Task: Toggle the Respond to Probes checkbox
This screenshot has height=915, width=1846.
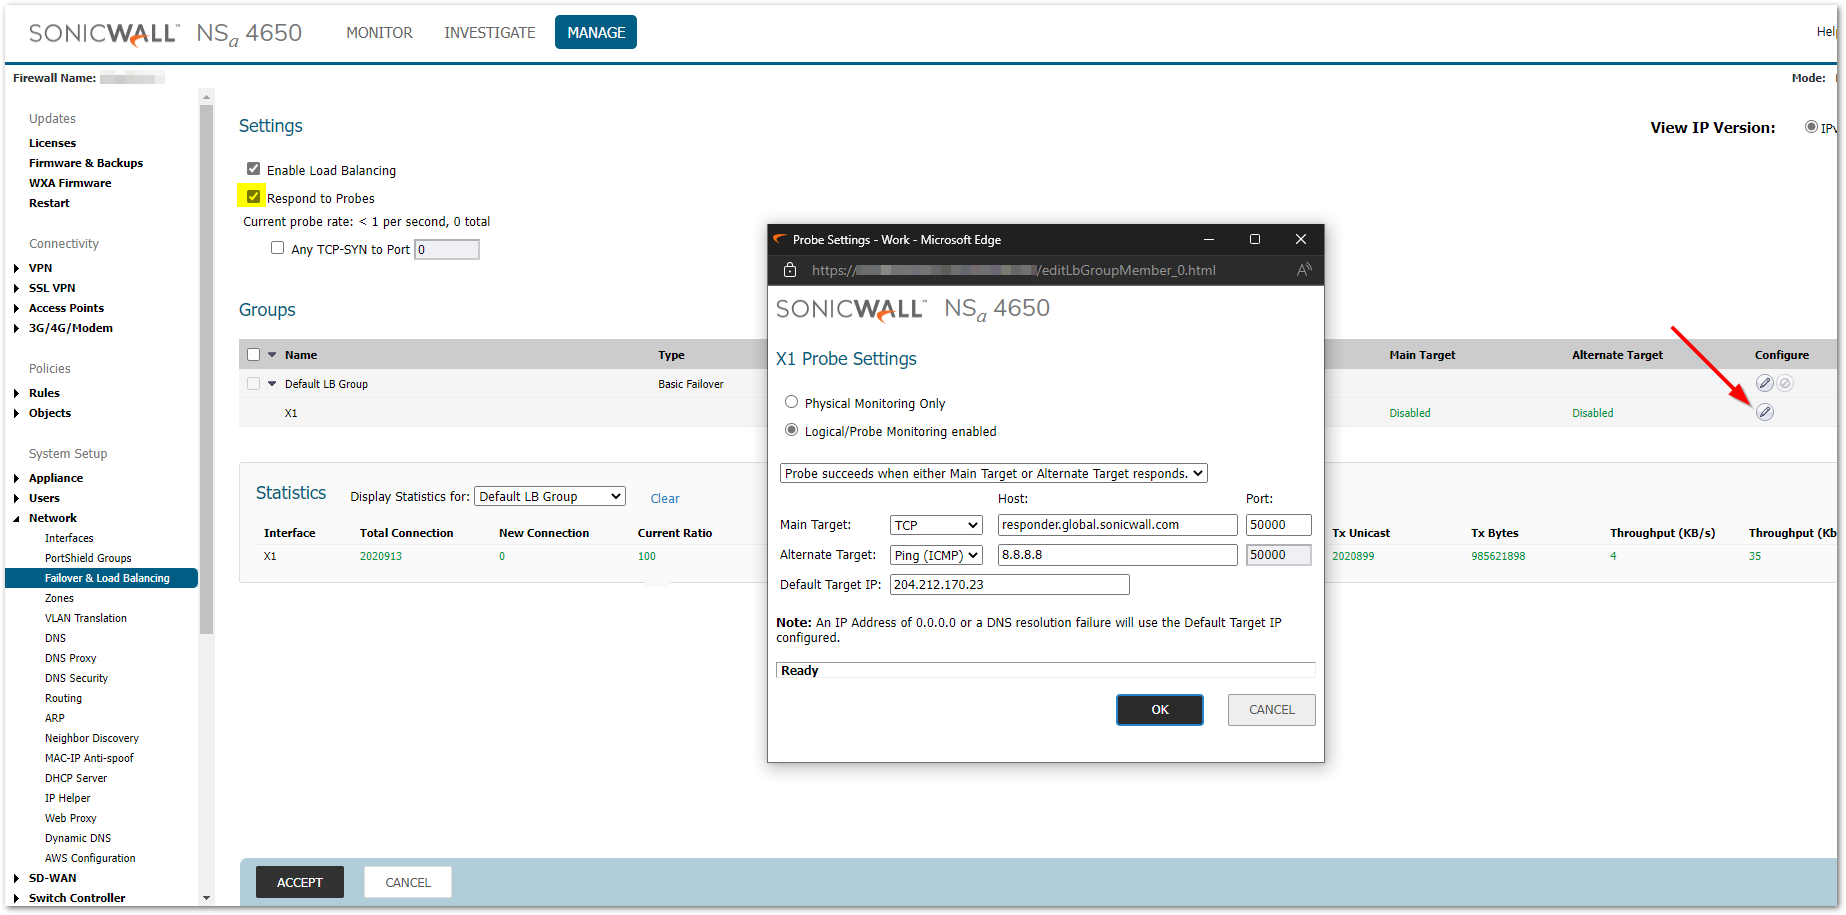Action: (254, 197)
